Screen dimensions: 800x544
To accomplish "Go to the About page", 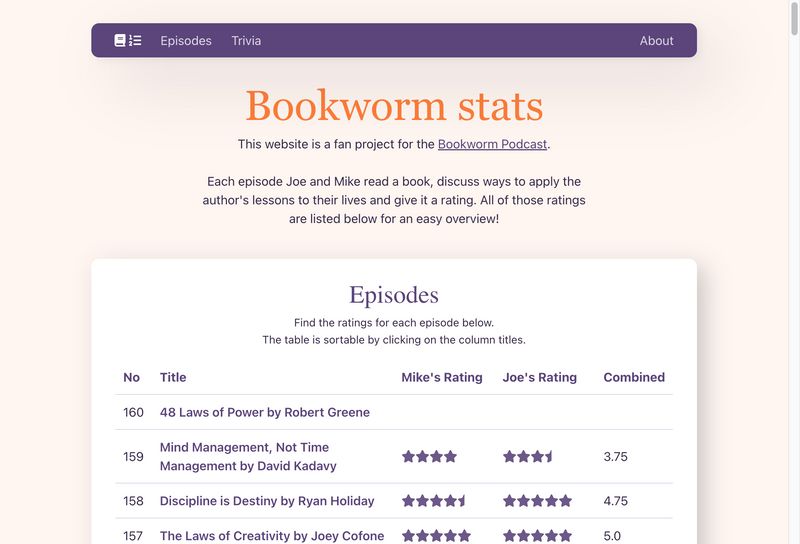I will (656, 41).
